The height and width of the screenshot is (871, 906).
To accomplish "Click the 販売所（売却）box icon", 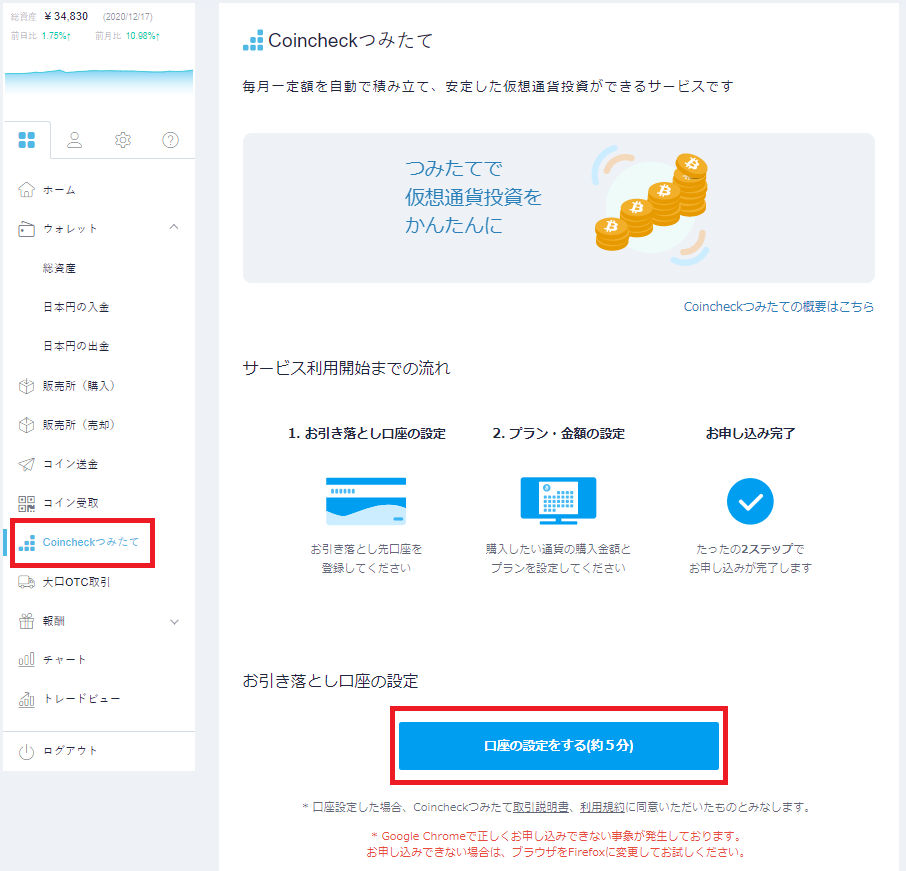I will pos(26,425).
